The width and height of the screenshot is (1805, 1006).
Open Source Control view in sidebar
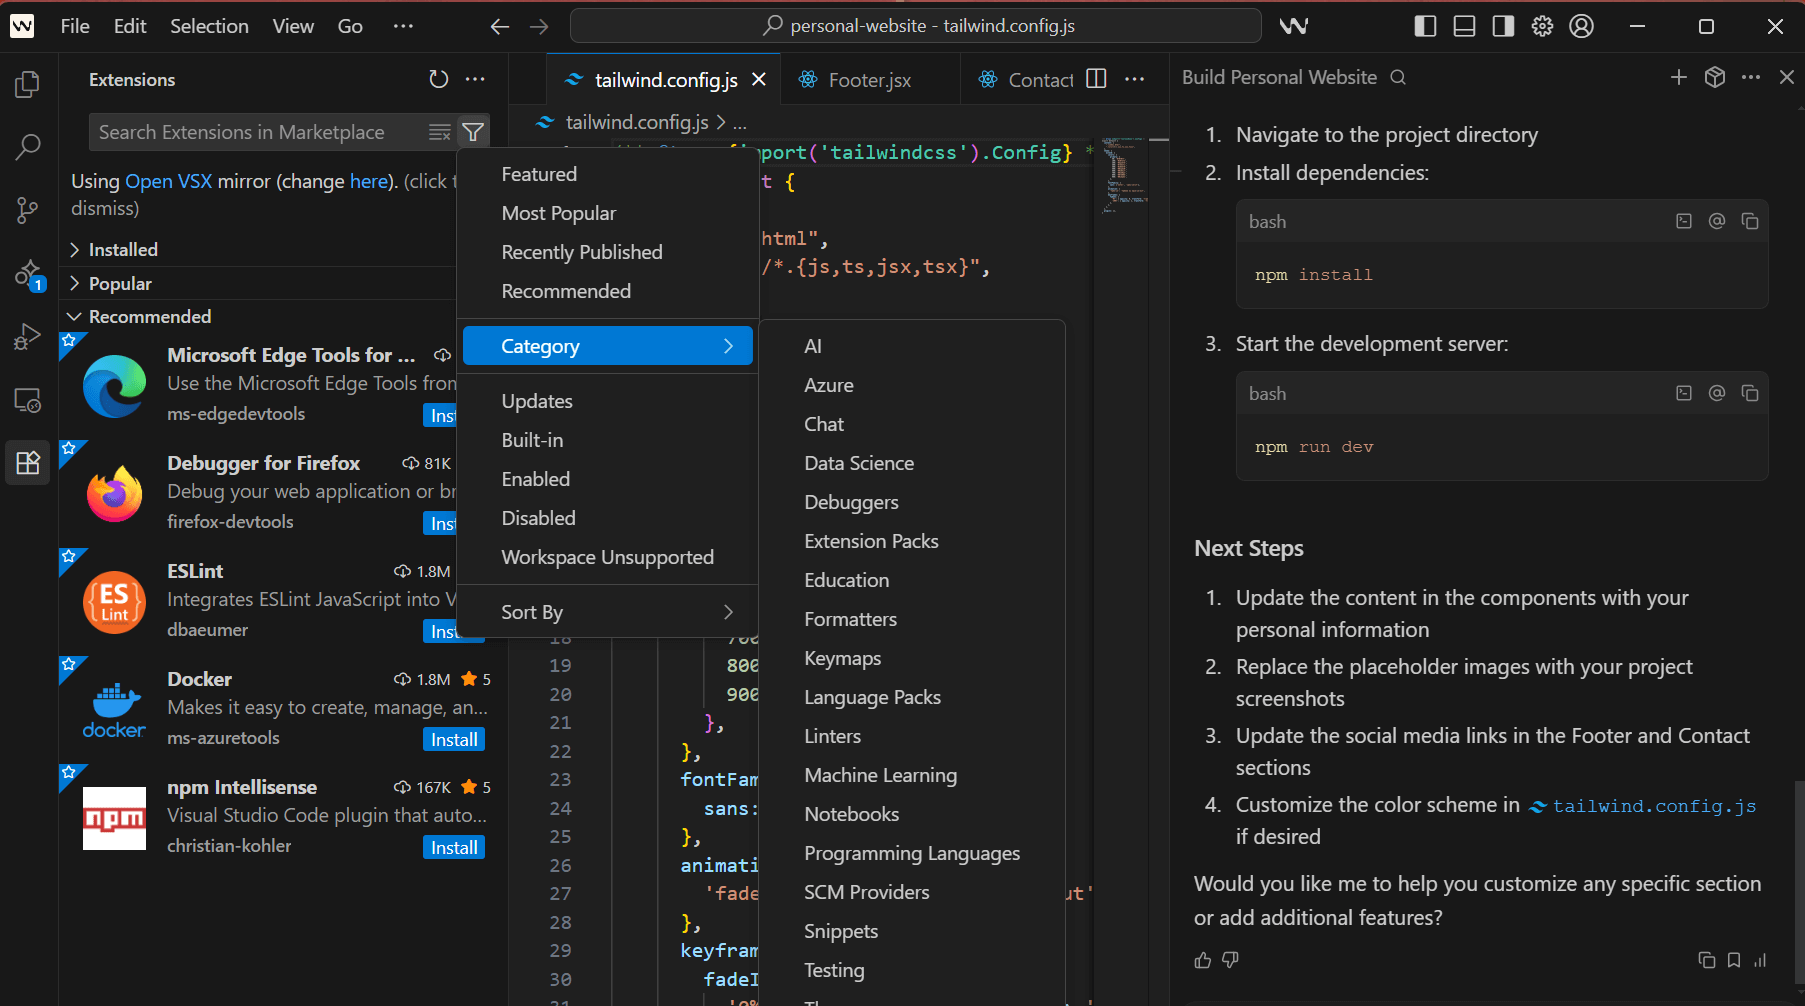coord(27,210)
